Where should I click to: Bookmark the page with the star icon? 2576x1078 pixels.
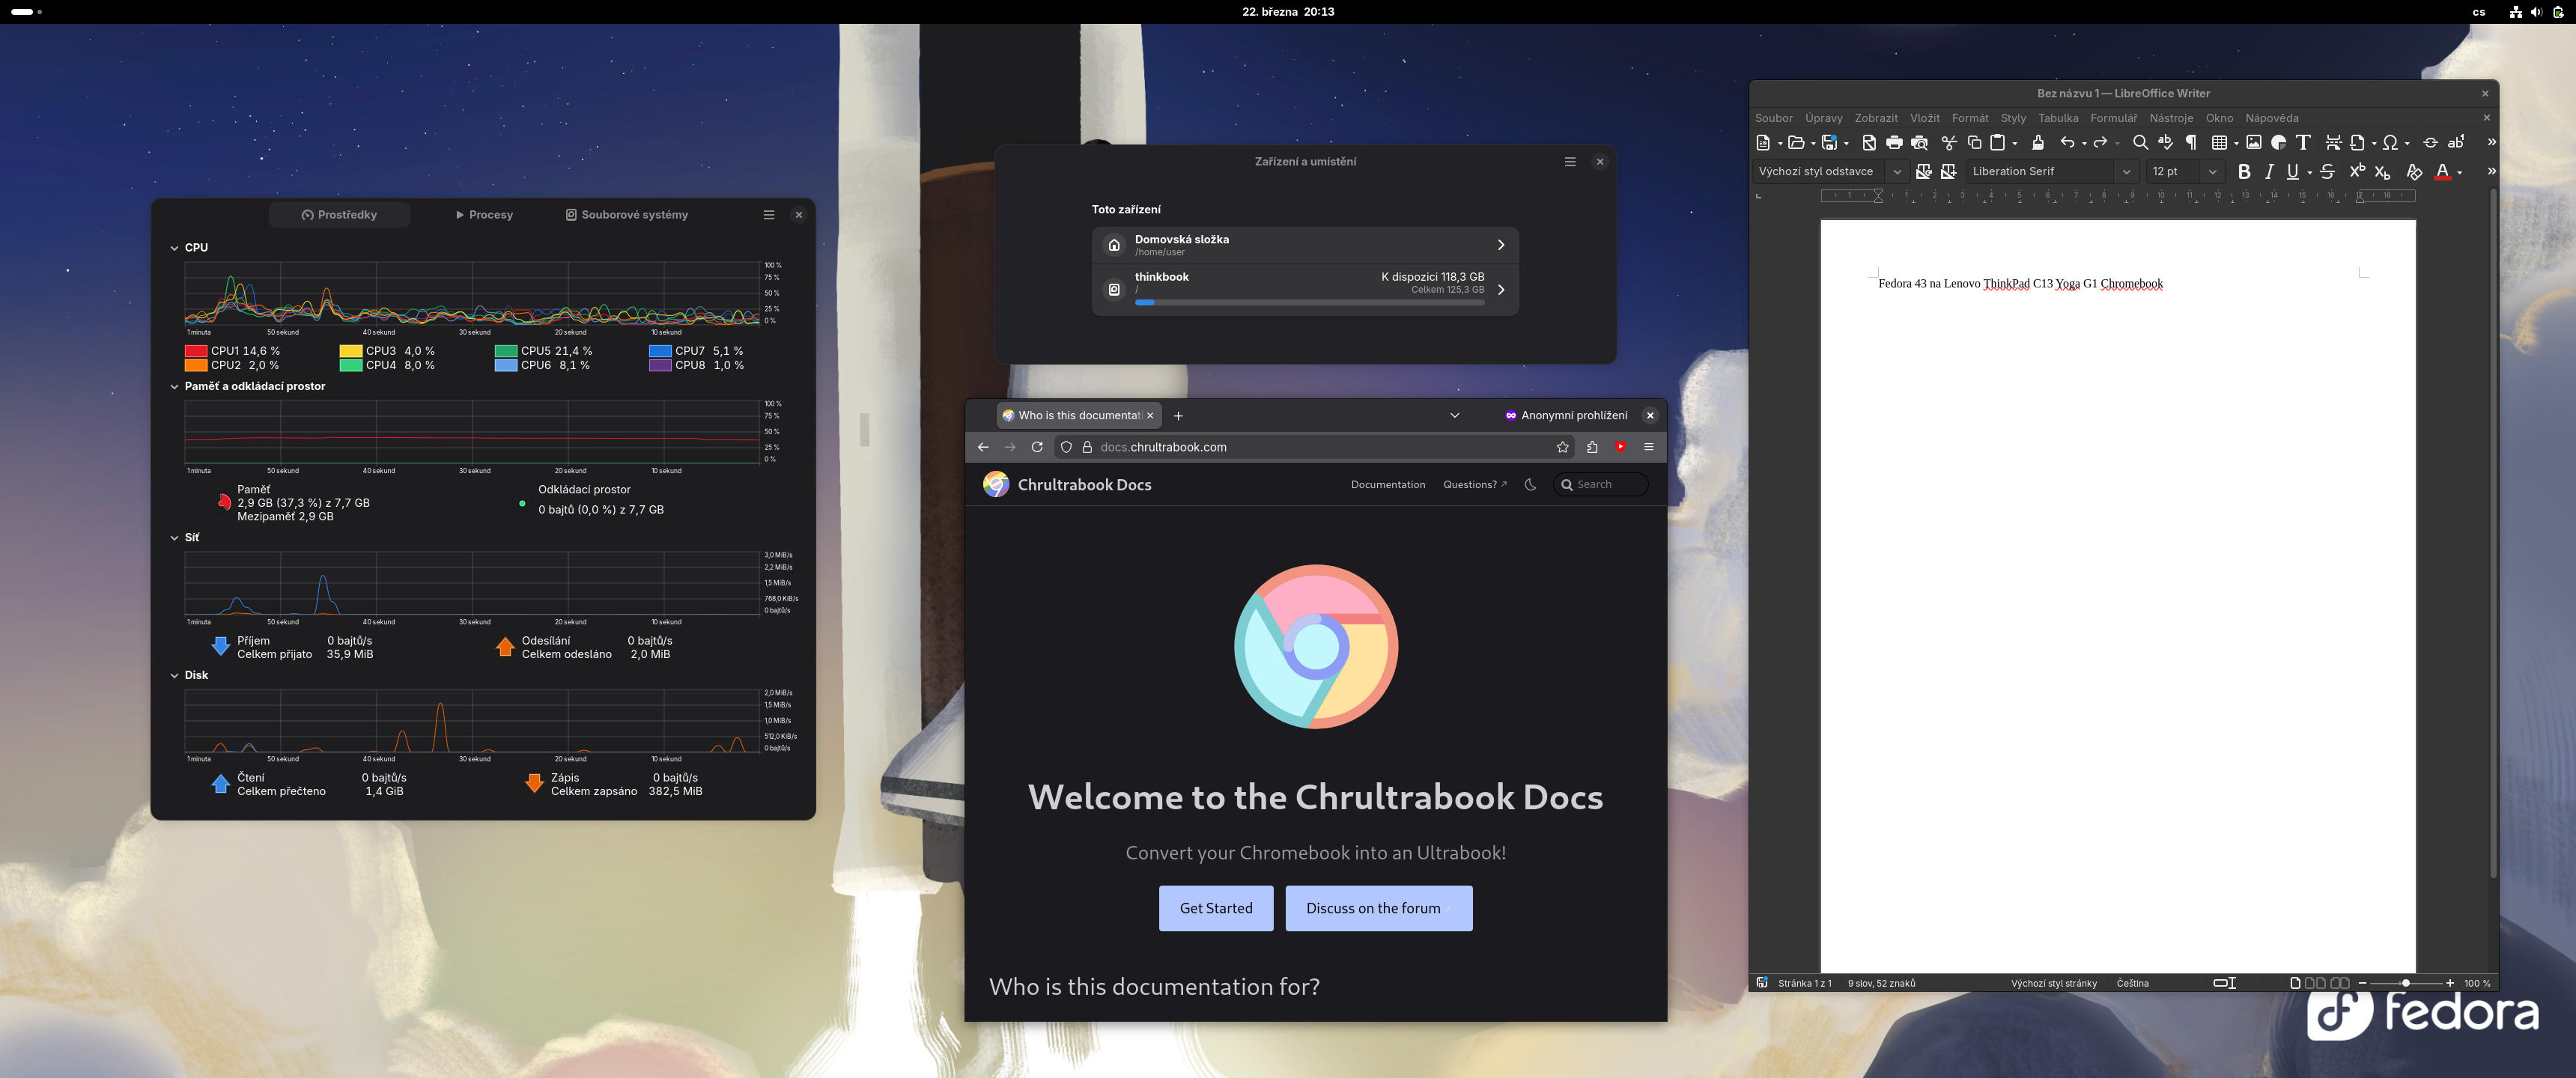(1563, 447)
